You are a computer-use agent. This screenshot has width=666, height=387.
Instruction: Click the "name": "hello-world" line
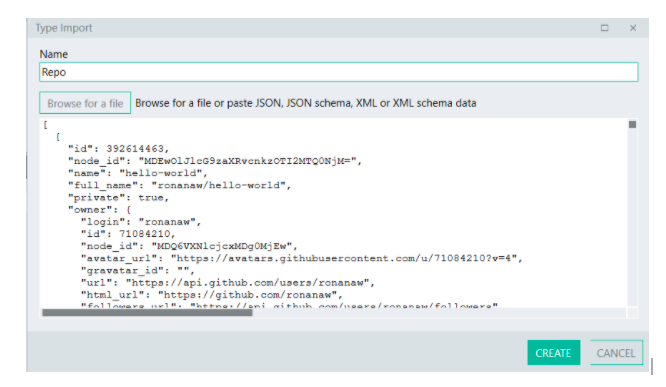click(138, 173)
